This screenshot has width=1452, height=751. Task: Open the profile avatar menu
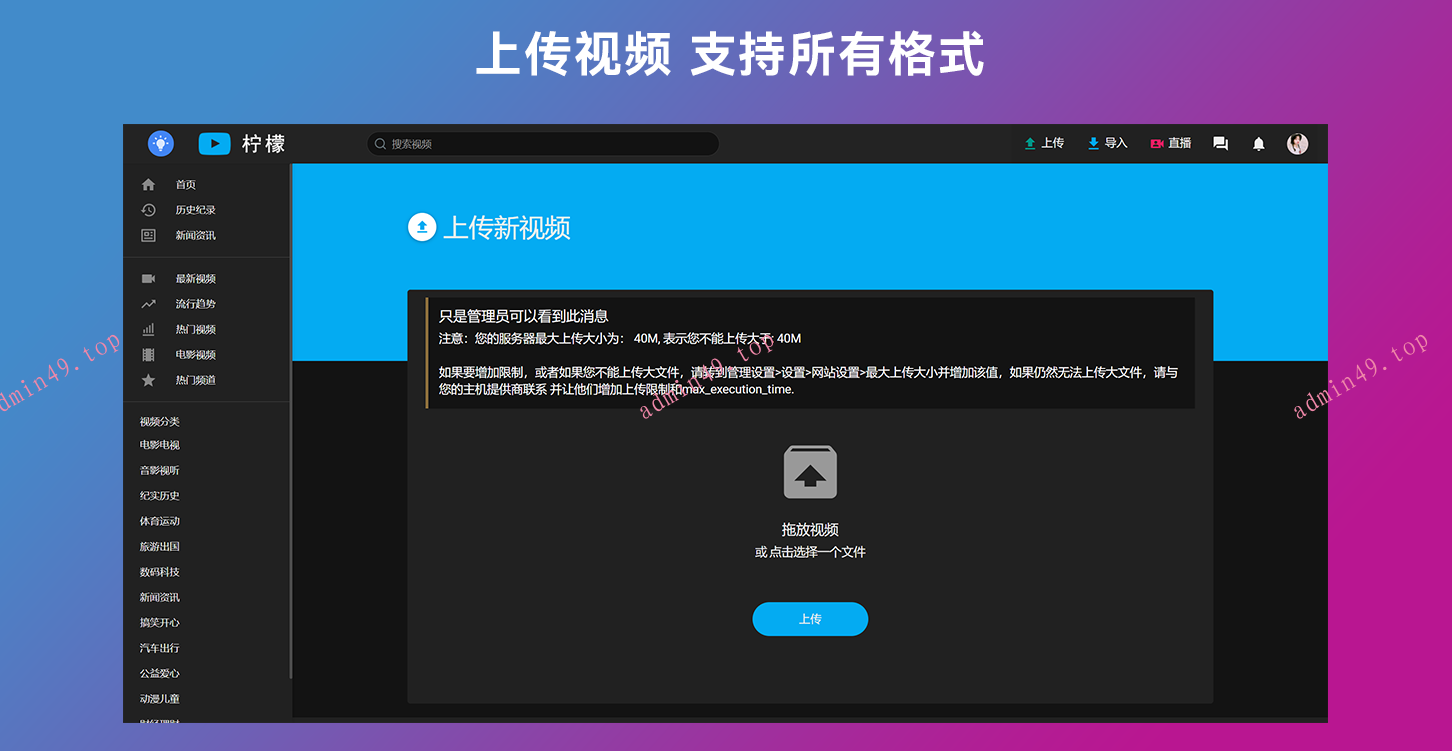pos(1297,143)
